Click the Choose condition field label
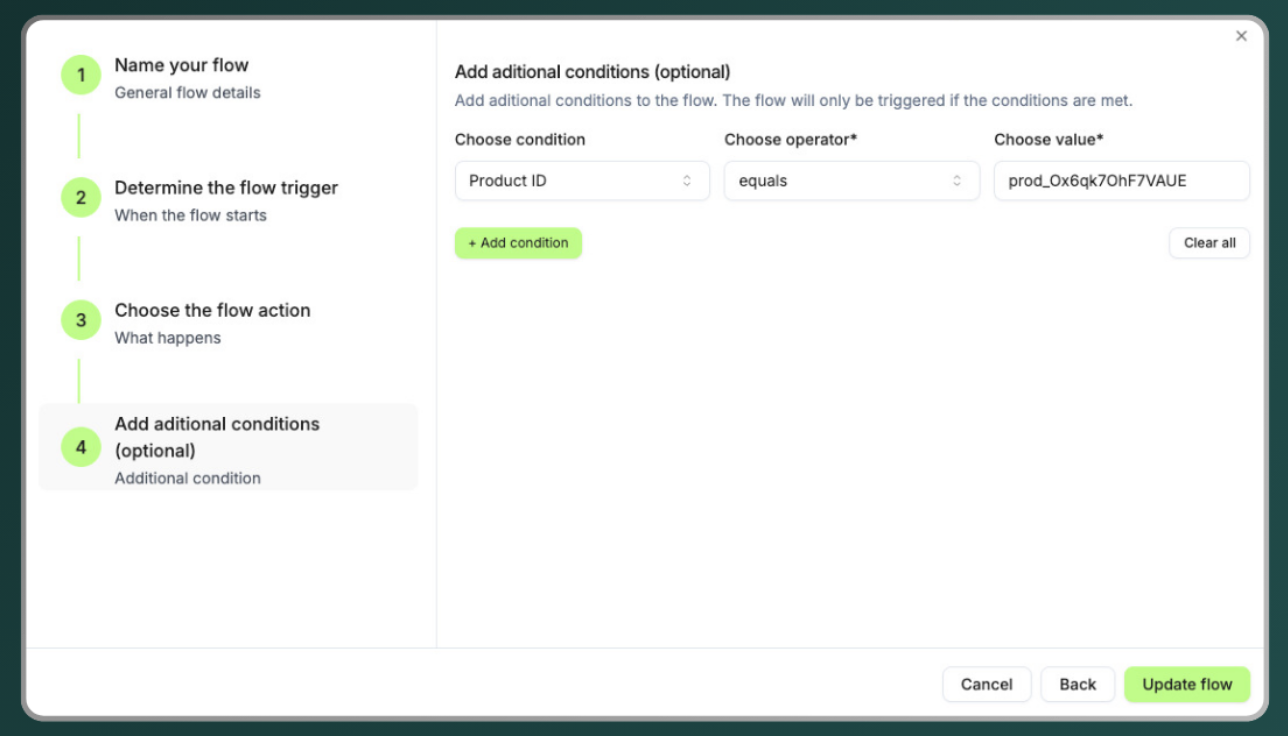1288x736 pixels. pyautogui.click(x=520, y=140)
